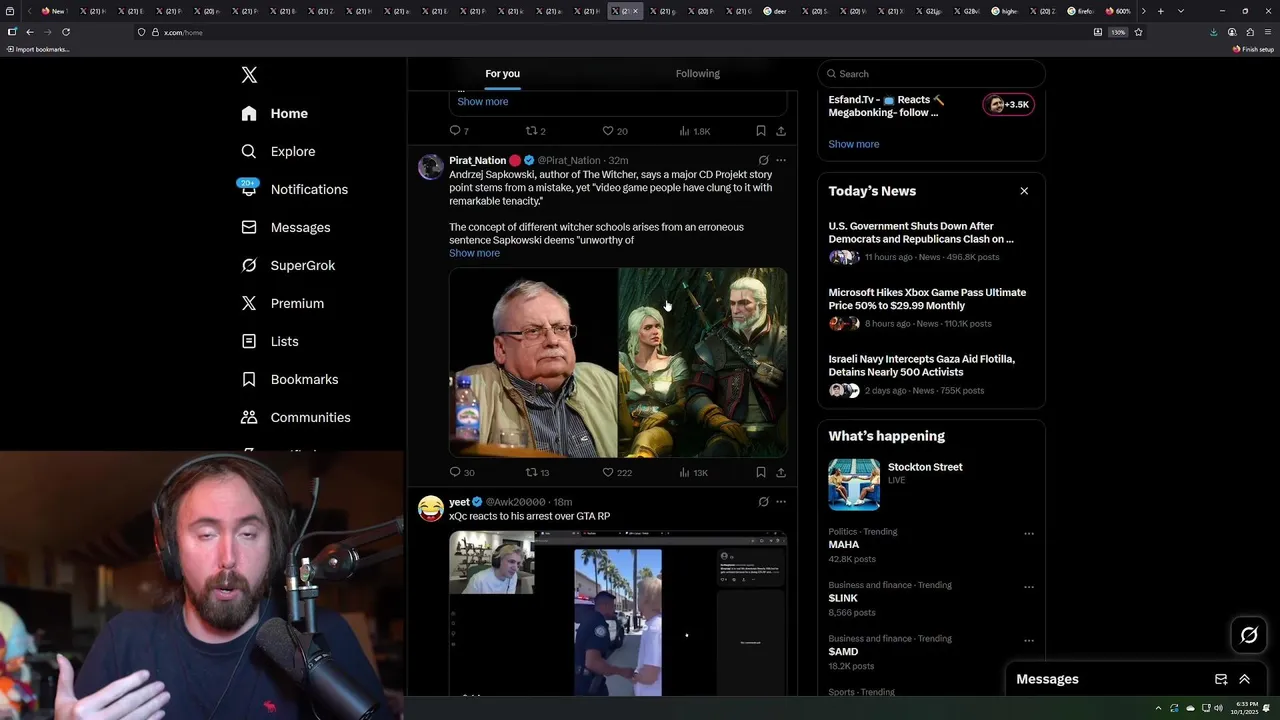Image resolution: width=1280 pixels, height=720 pixels.
Task: Open Israeli Navy Intercepts Flotilla news
Action: coord(931,374)
